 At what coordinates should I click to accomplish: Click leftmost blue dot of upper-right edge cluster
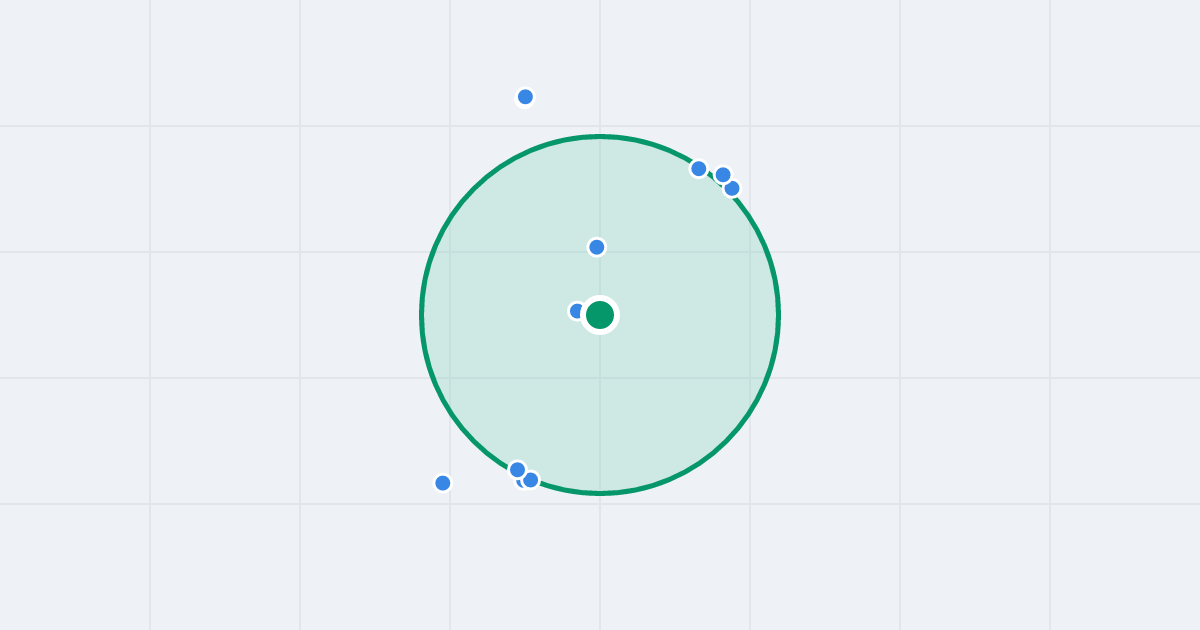[x=699, y=169]
